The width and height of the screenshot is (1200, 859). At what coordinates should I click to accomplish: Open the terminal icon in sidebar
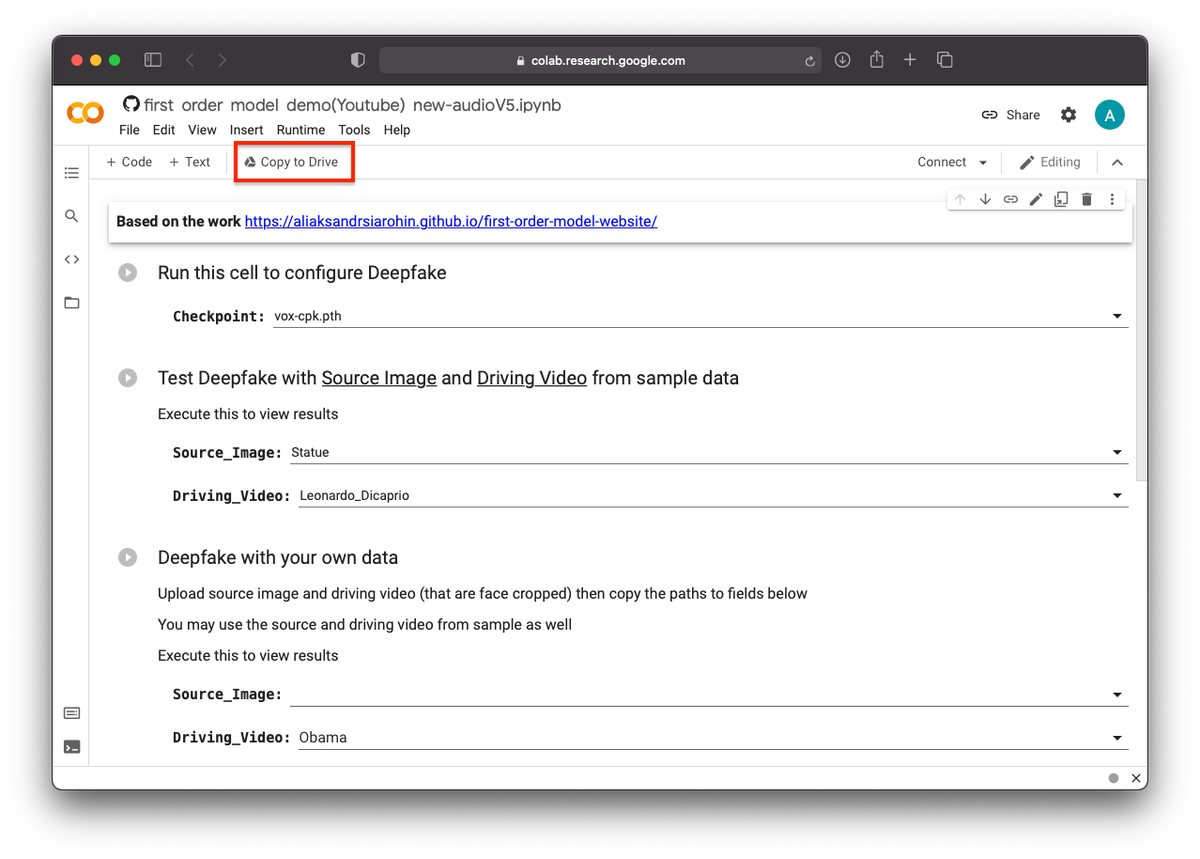[71, 747]
